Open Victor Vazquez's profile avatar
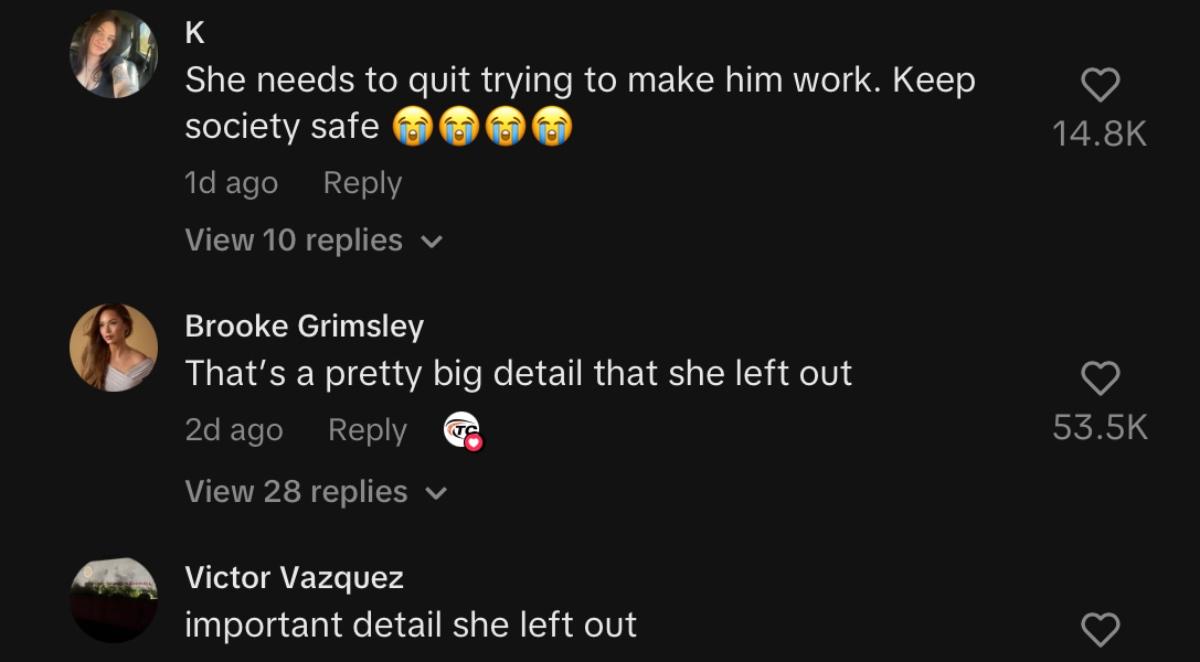 point(113,598)
